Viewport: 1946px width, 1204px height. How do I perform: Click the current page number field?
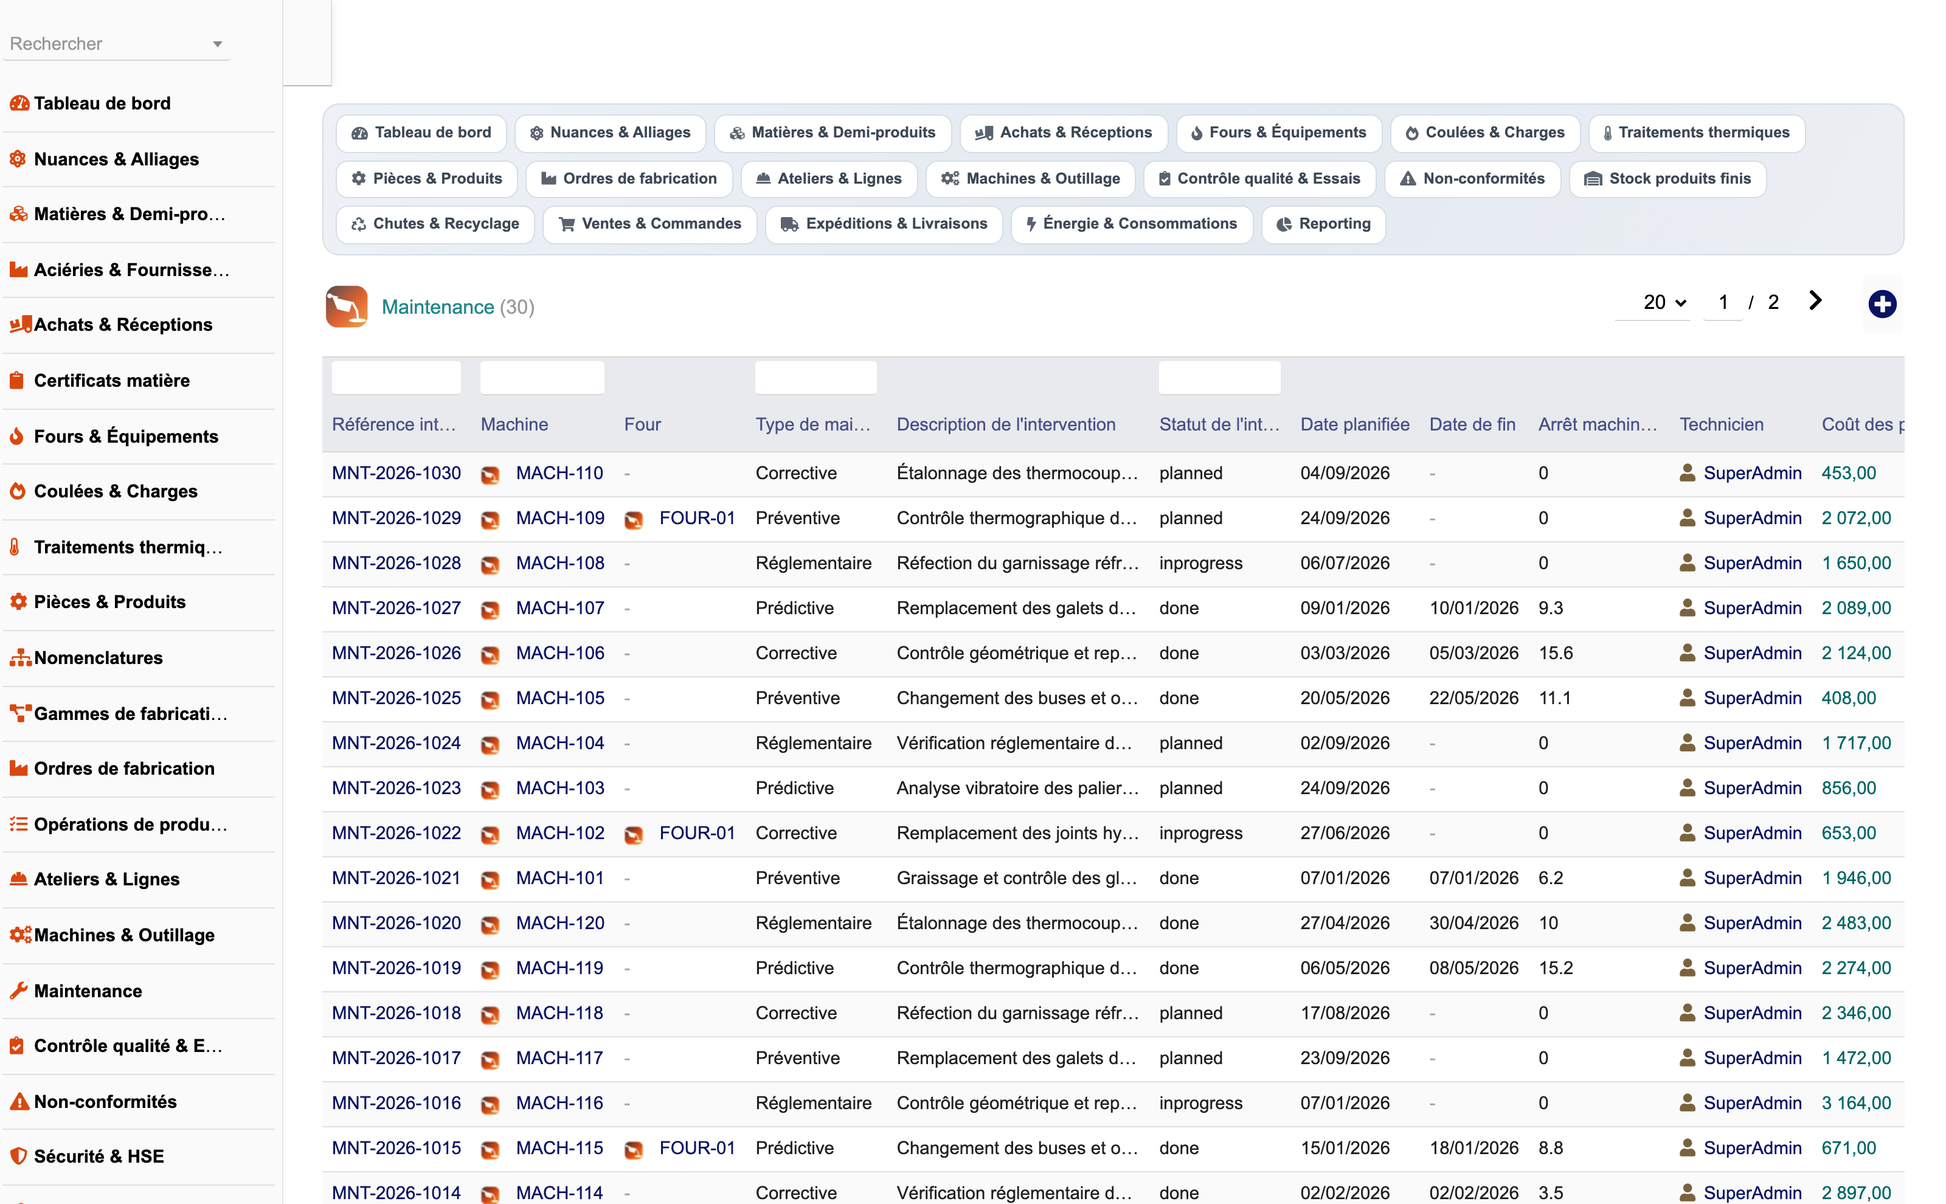(1723, 302)
